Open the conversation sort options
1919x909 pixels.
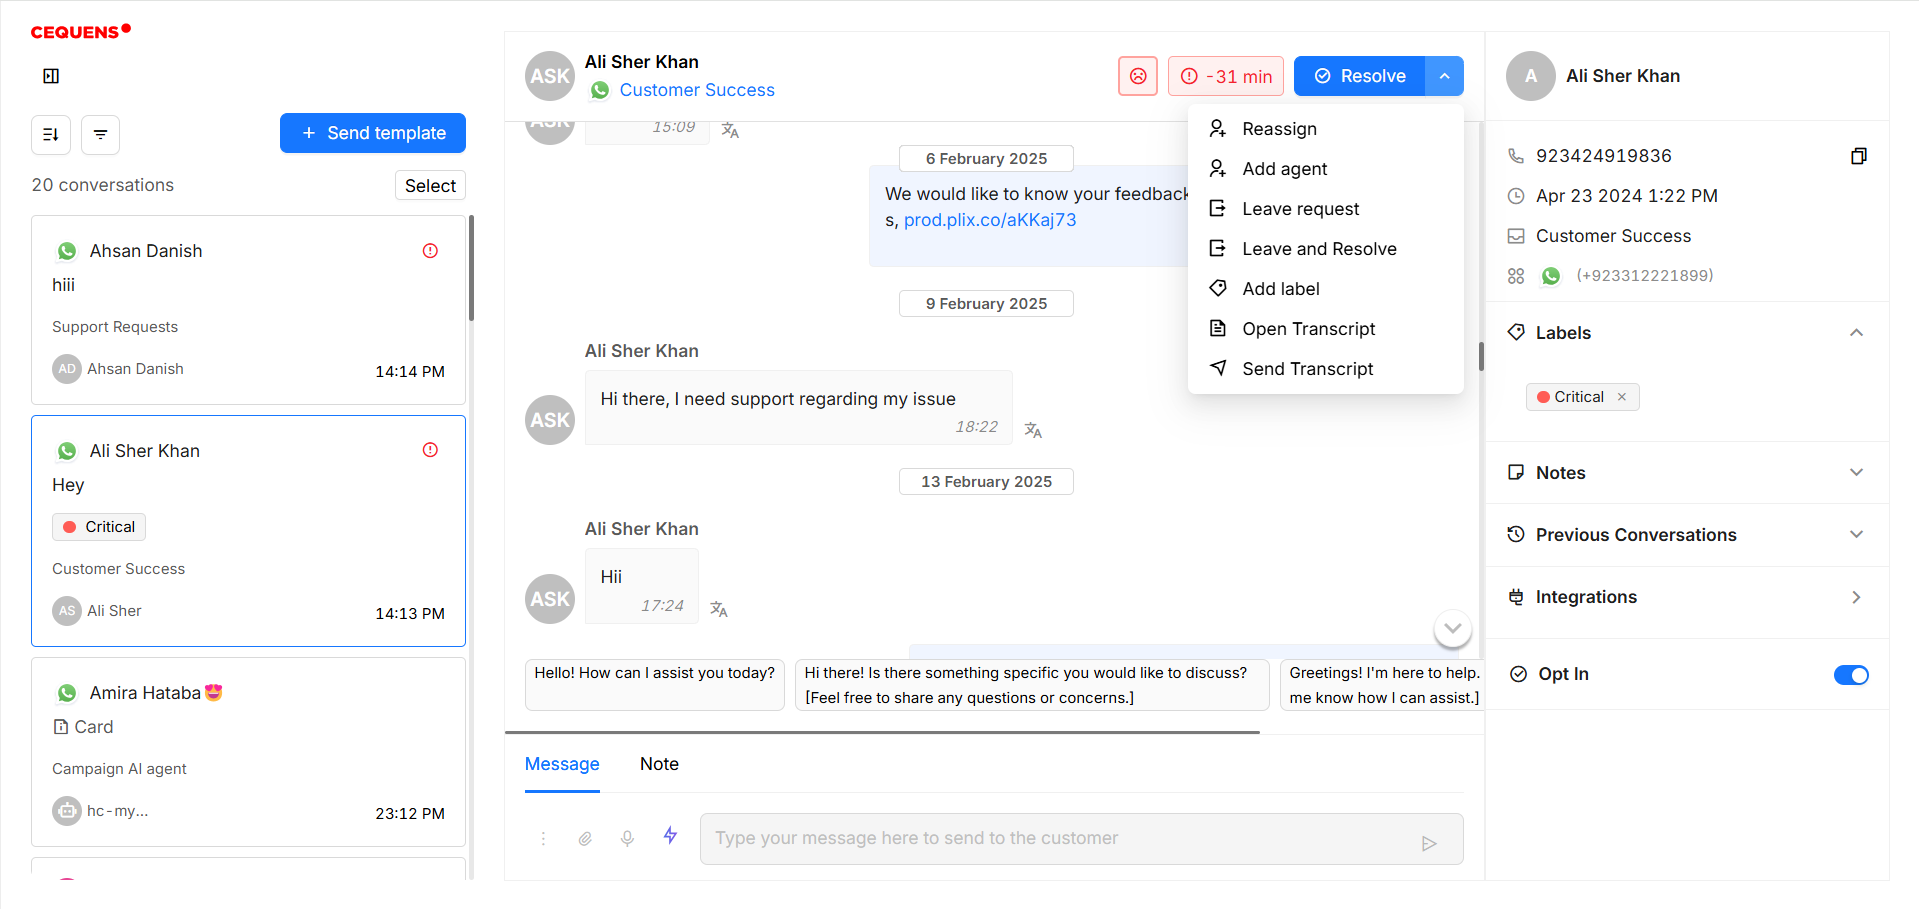51,134
